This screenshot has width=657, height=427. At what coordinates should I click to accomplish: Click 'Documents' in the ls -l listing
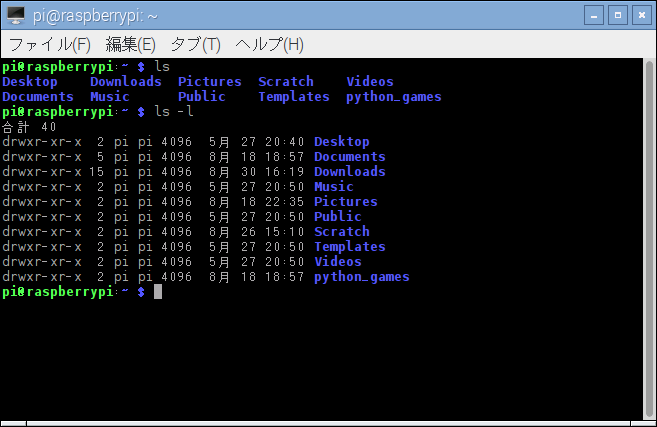pos(350,157)
